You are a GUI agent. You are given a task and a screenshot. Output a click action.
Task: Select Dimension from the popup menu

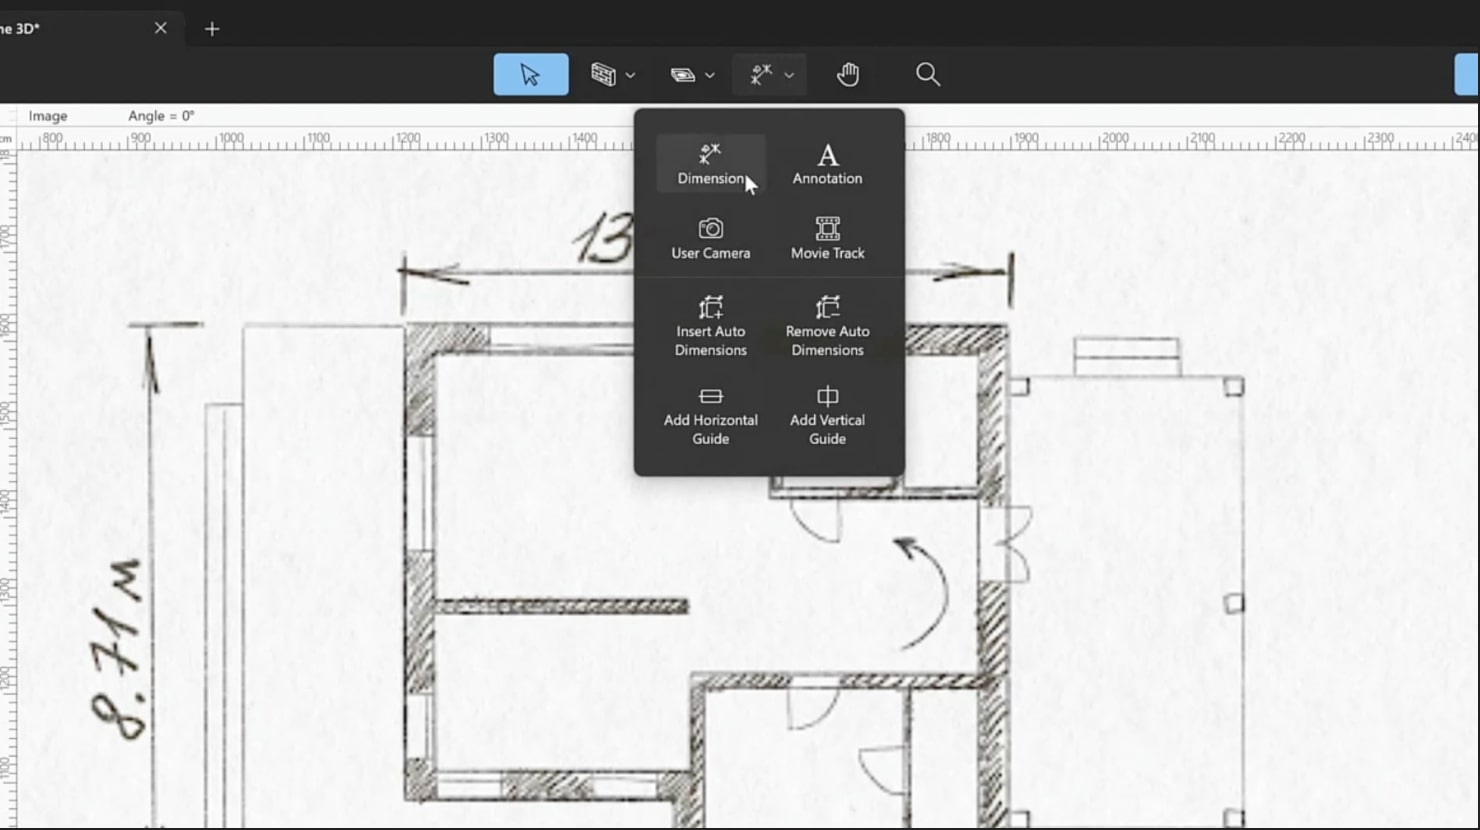tap(711, 164)
